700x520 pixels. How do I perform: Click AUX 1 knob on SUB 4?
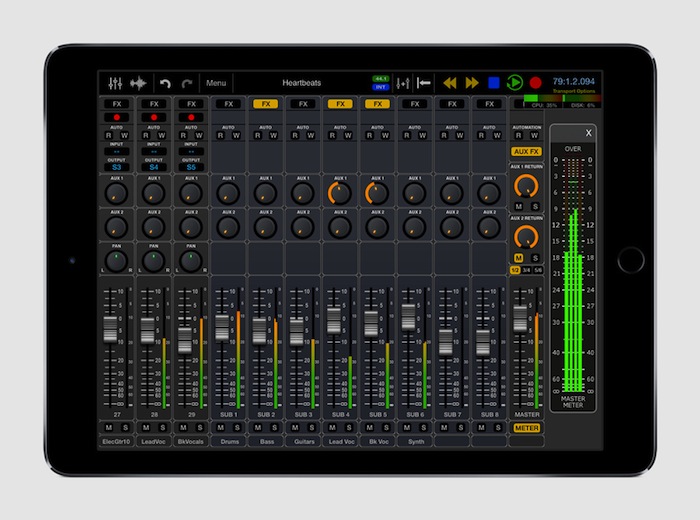tap(340, 194)
